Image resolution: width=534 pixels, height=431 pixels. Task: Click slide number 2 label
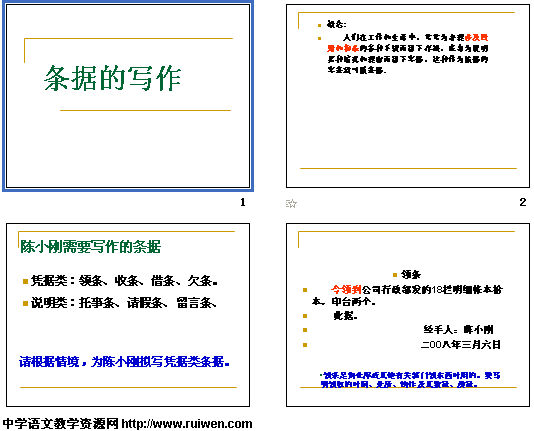[523, 202]
